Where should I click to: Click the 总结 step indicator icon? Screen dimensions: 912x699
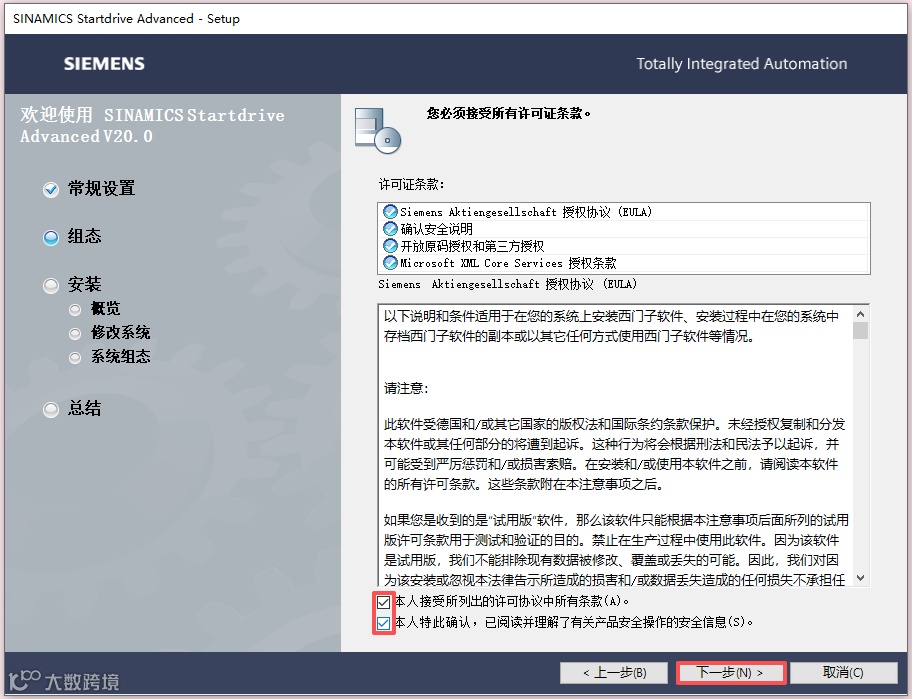pos(51,409)
